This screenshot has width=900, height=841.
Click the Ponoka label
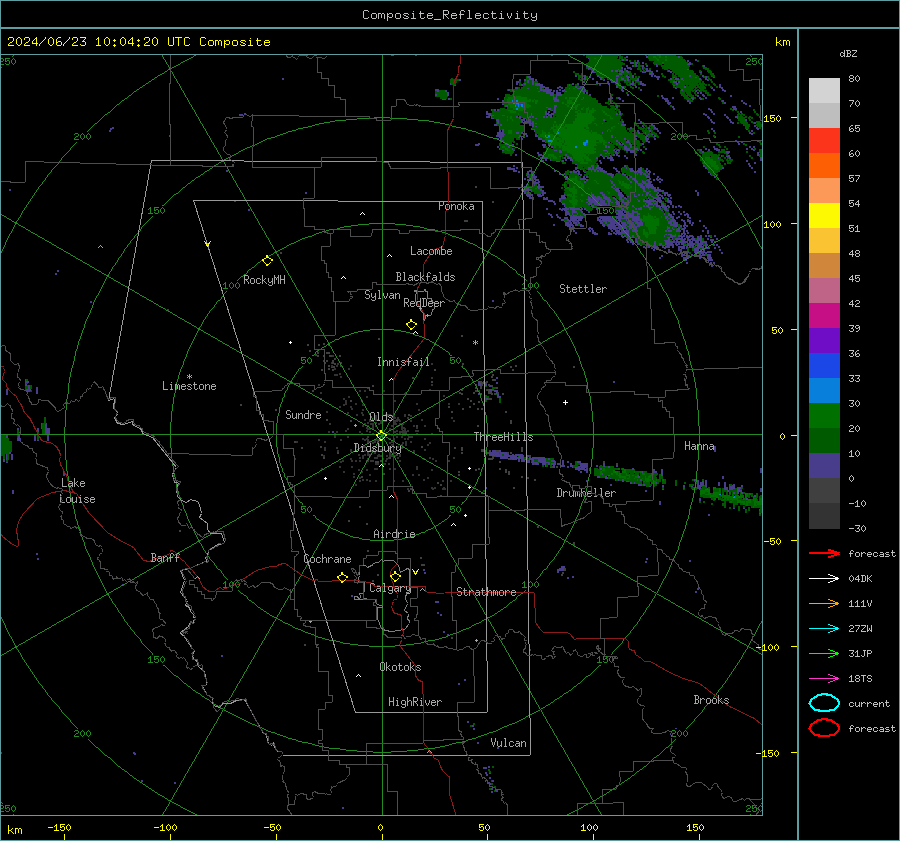pos(456,206)
